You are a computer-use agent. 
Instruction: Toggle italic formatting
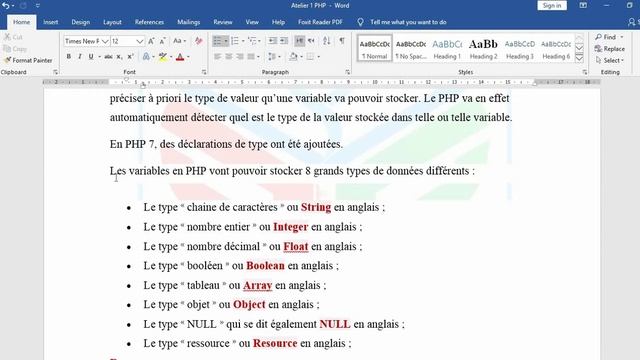point(80,57)
